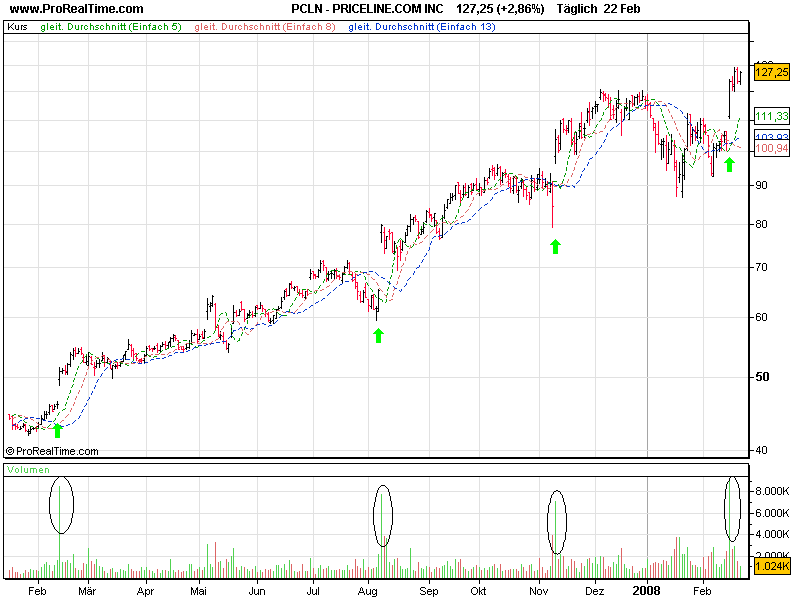This screenshot has height=600, width=800.
Task: Click the orange 127,25 current price tag
Action: (772, 72)
